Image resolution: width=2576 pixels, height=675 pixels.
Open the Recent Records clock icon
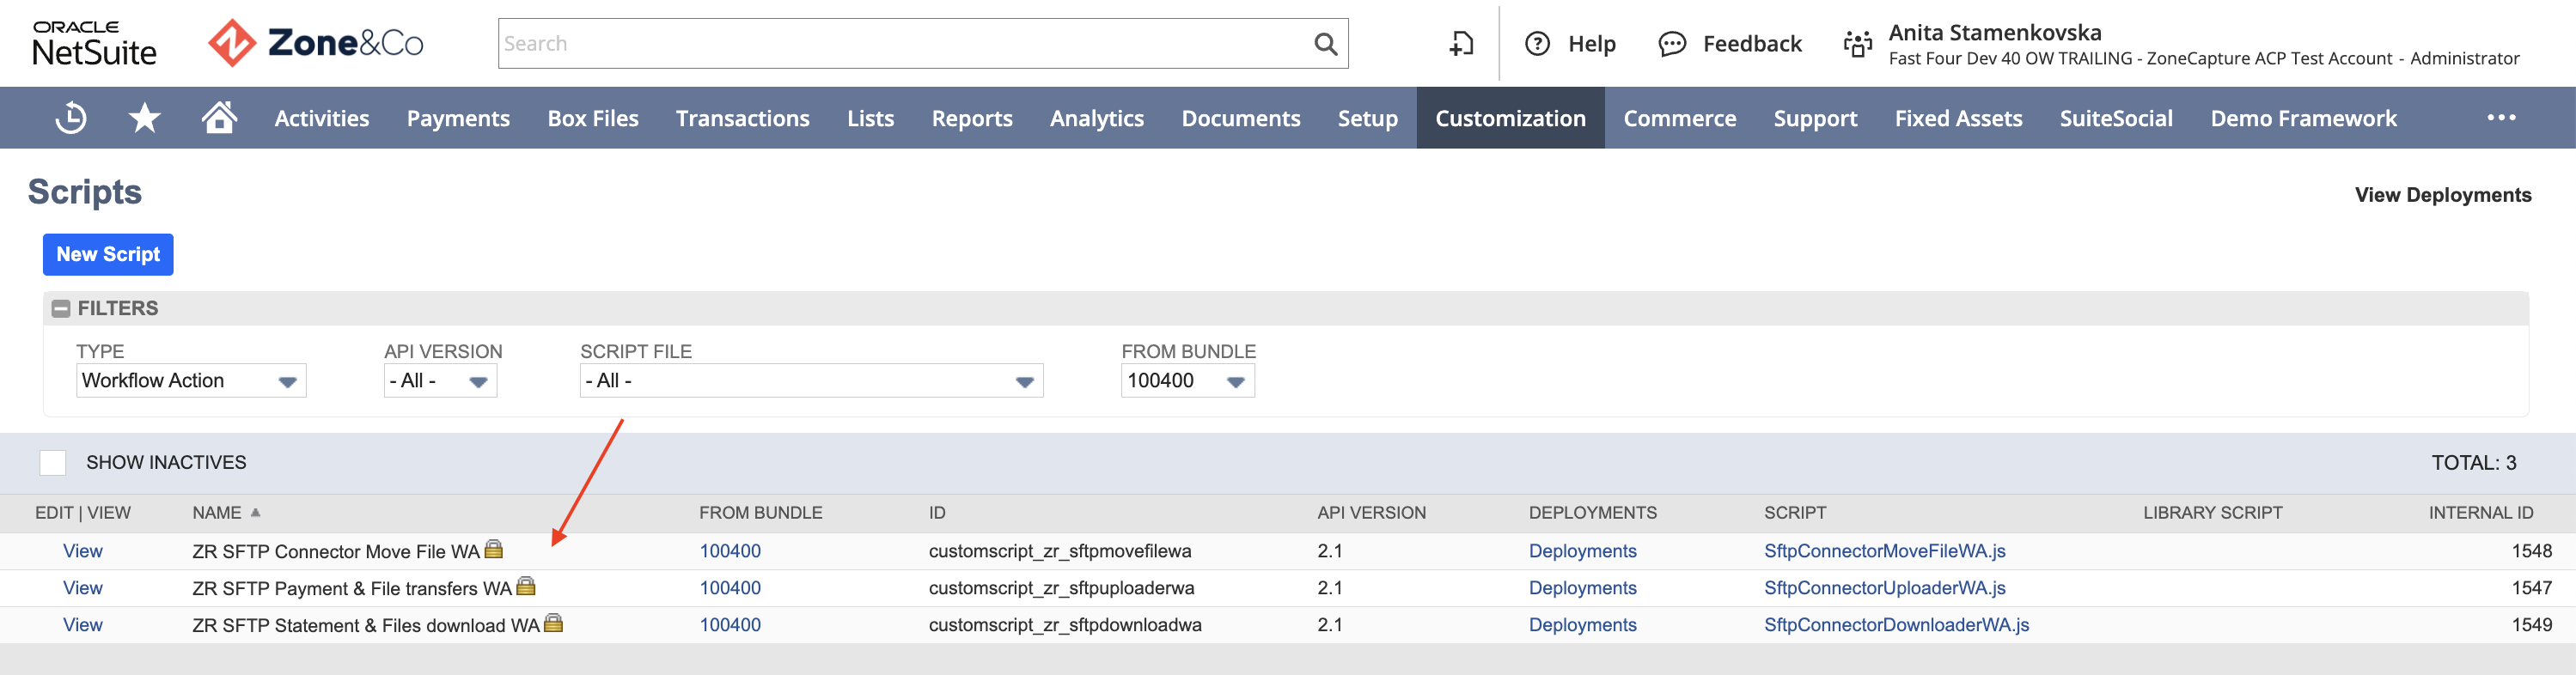(x=71, y=118)
